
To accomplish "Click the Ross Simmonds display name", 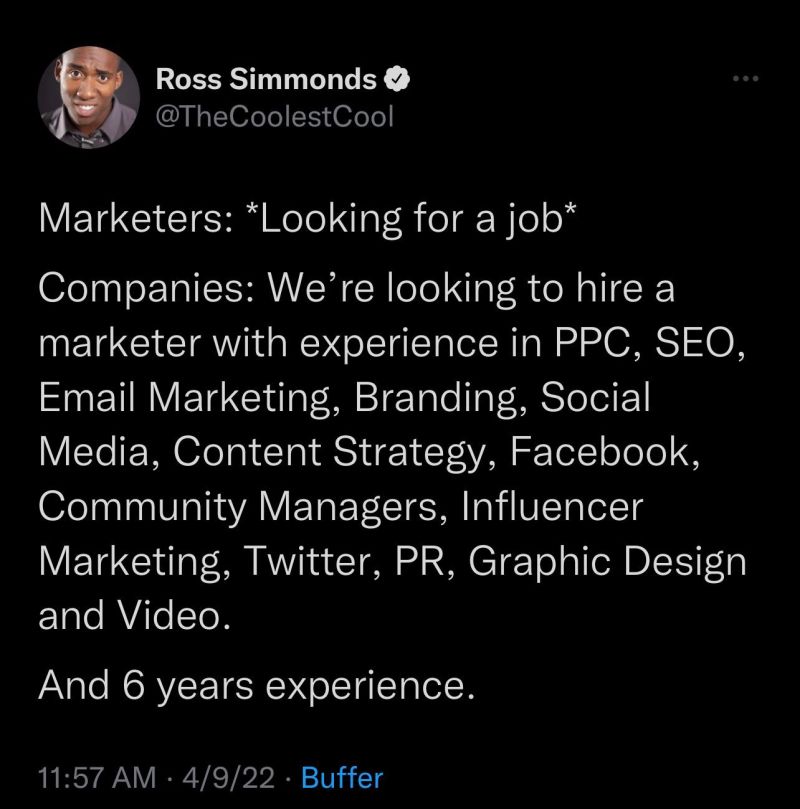I will pyautogui.click(x=267, y=78).
